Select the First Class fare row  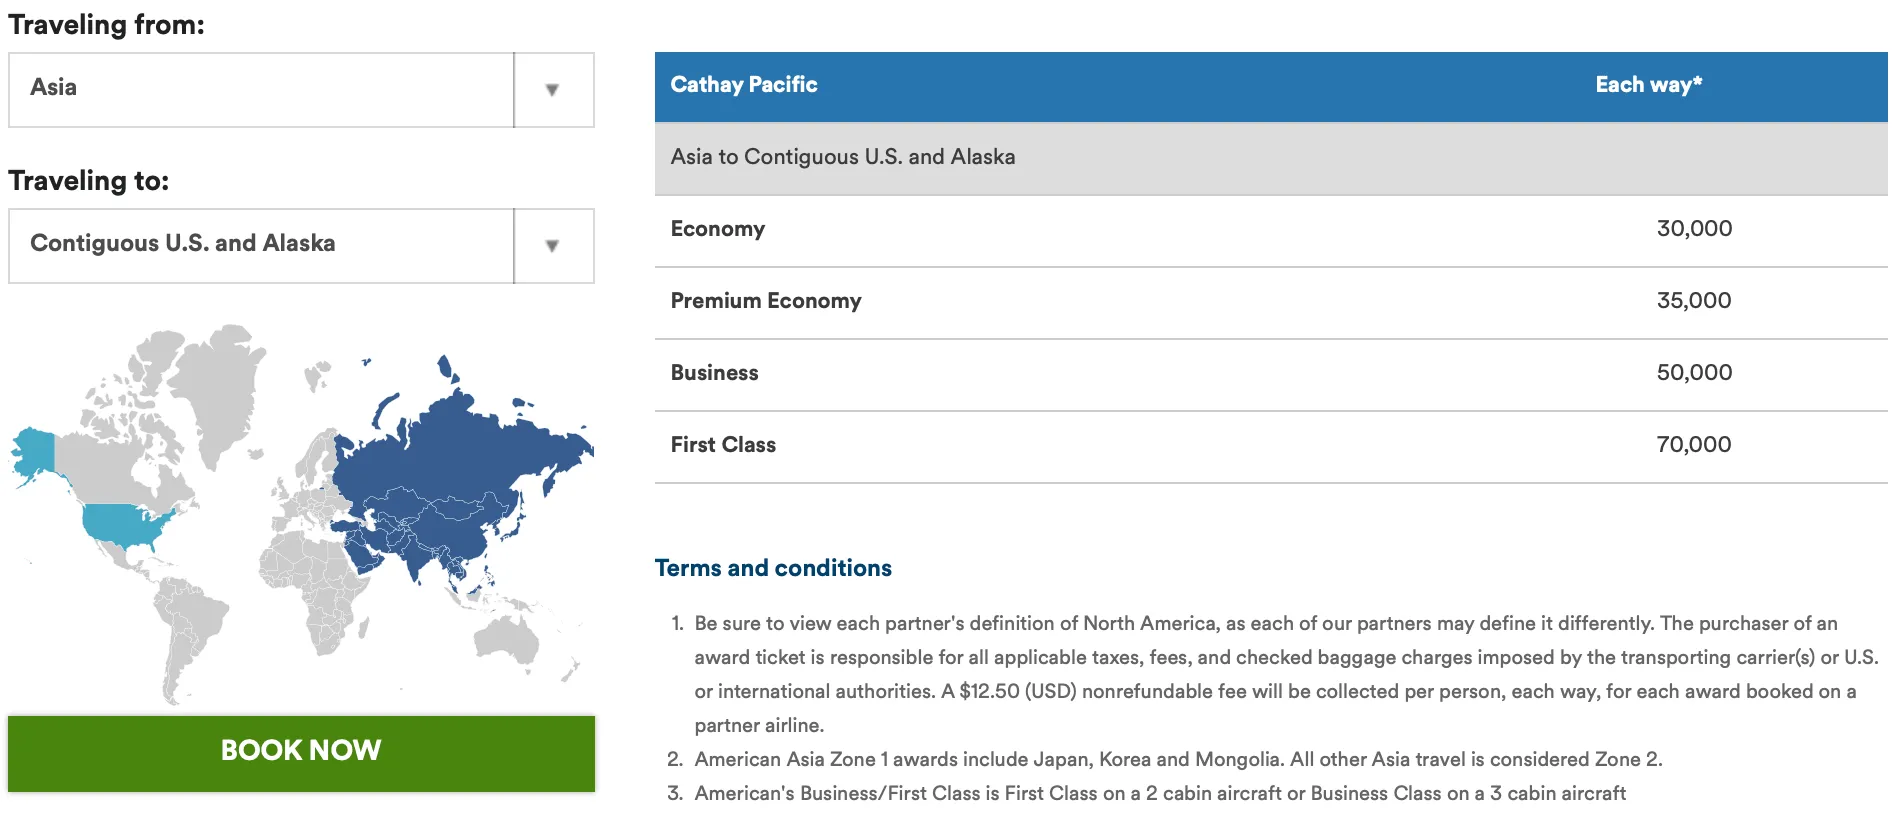tap(1271, 446)
